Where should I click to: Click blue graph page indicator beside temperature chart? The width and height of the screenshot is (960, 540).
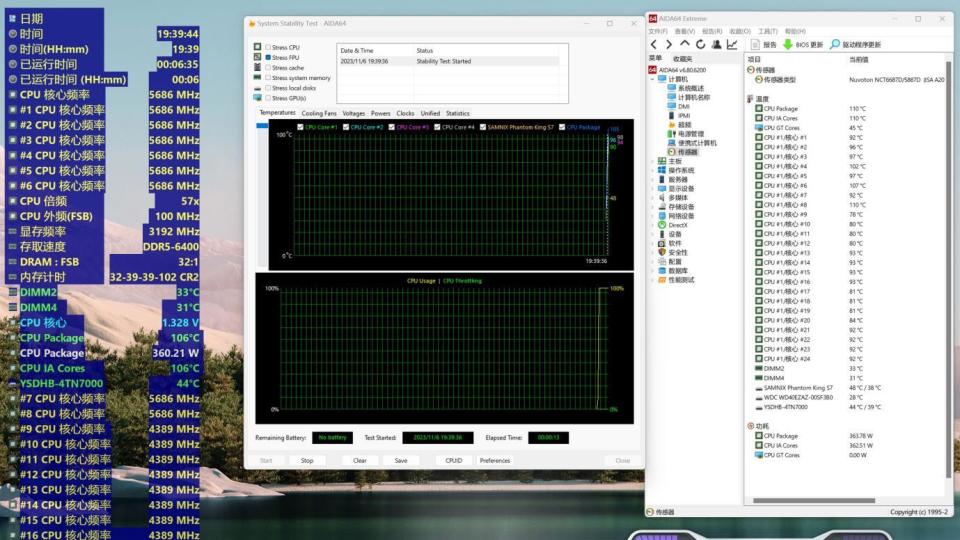[262, 126]
